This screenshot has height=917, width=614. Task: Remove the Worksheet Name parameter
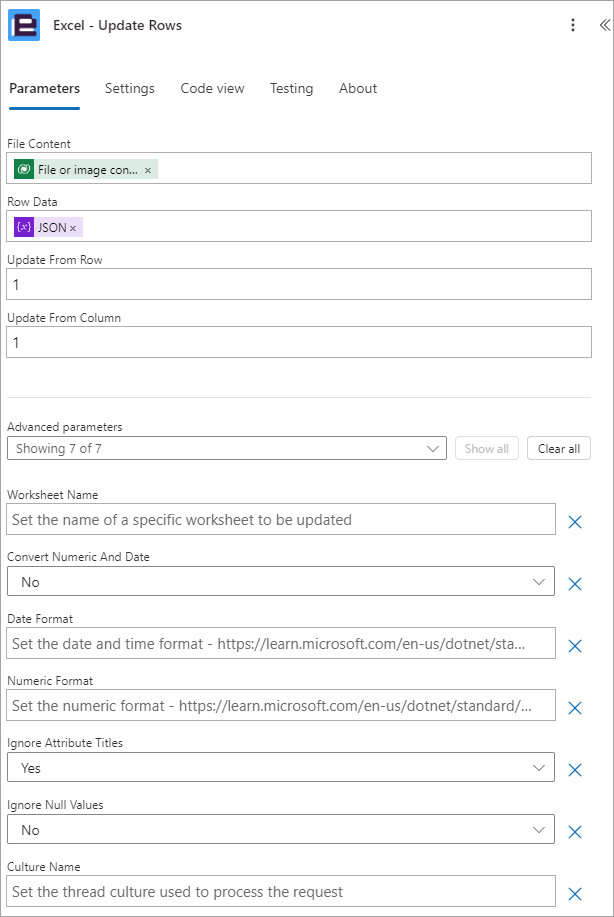[575, 522]
